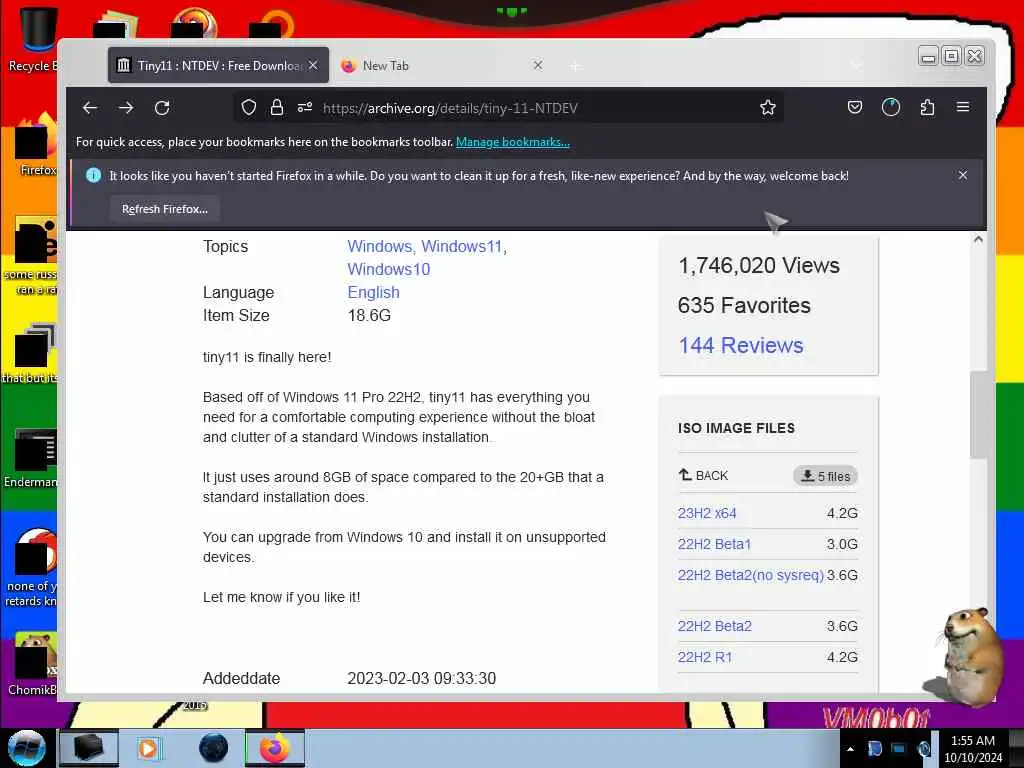Open the list all tabs dropdown
This screenshot has height=768, width=1024.
click(856, 65)
